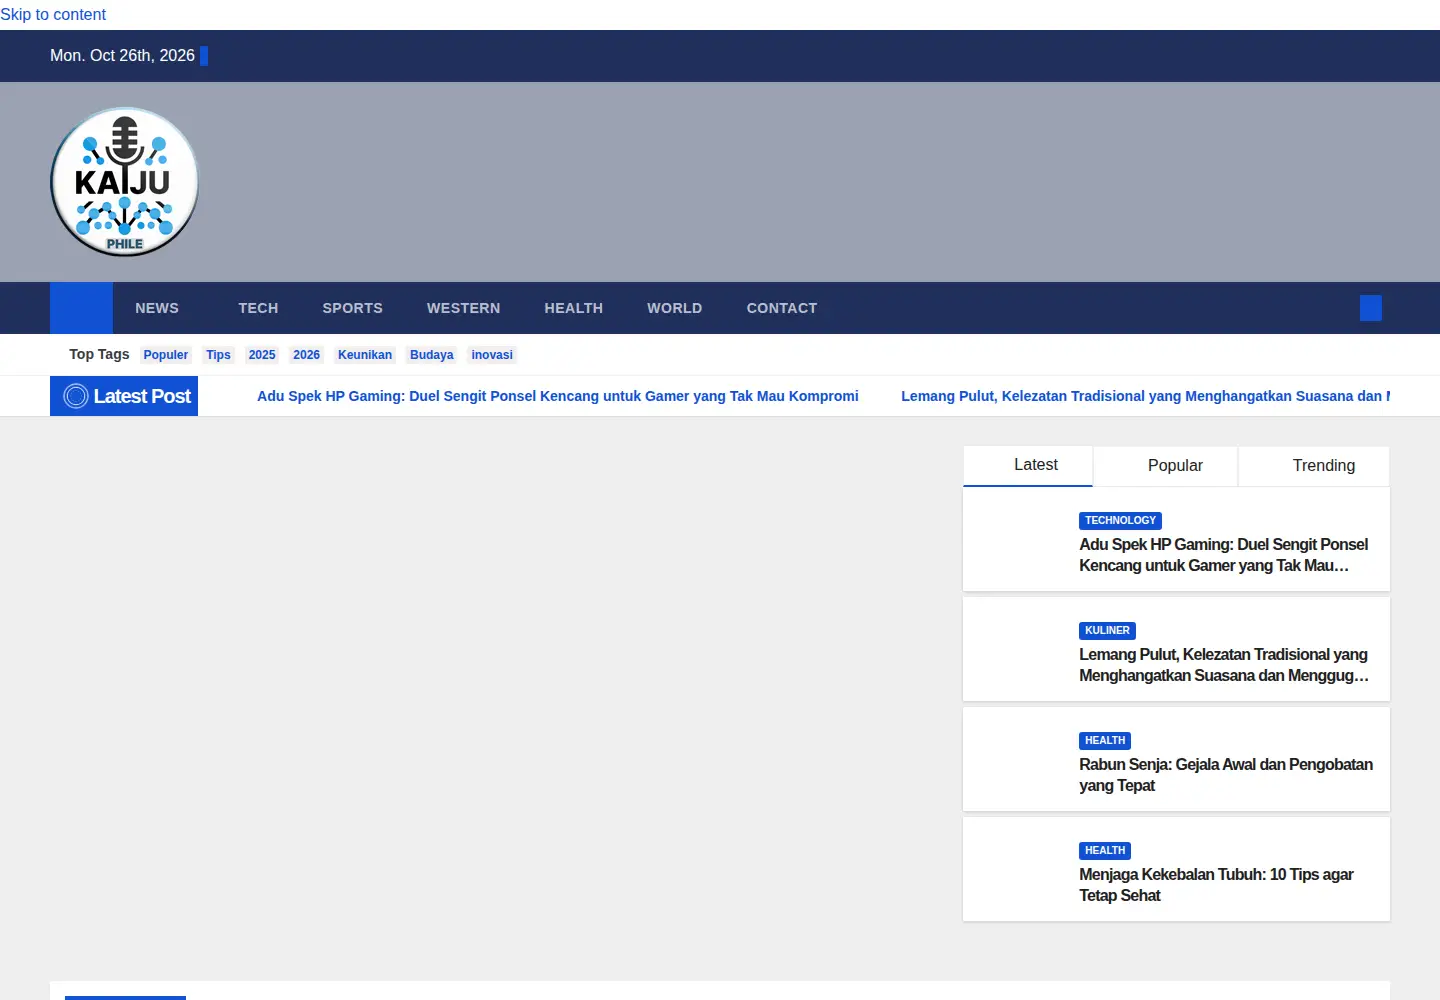The height and width of the screenshot is (1000, 1440).
Task: Open the HEALTH navigation item
Action: click(574, 308)
